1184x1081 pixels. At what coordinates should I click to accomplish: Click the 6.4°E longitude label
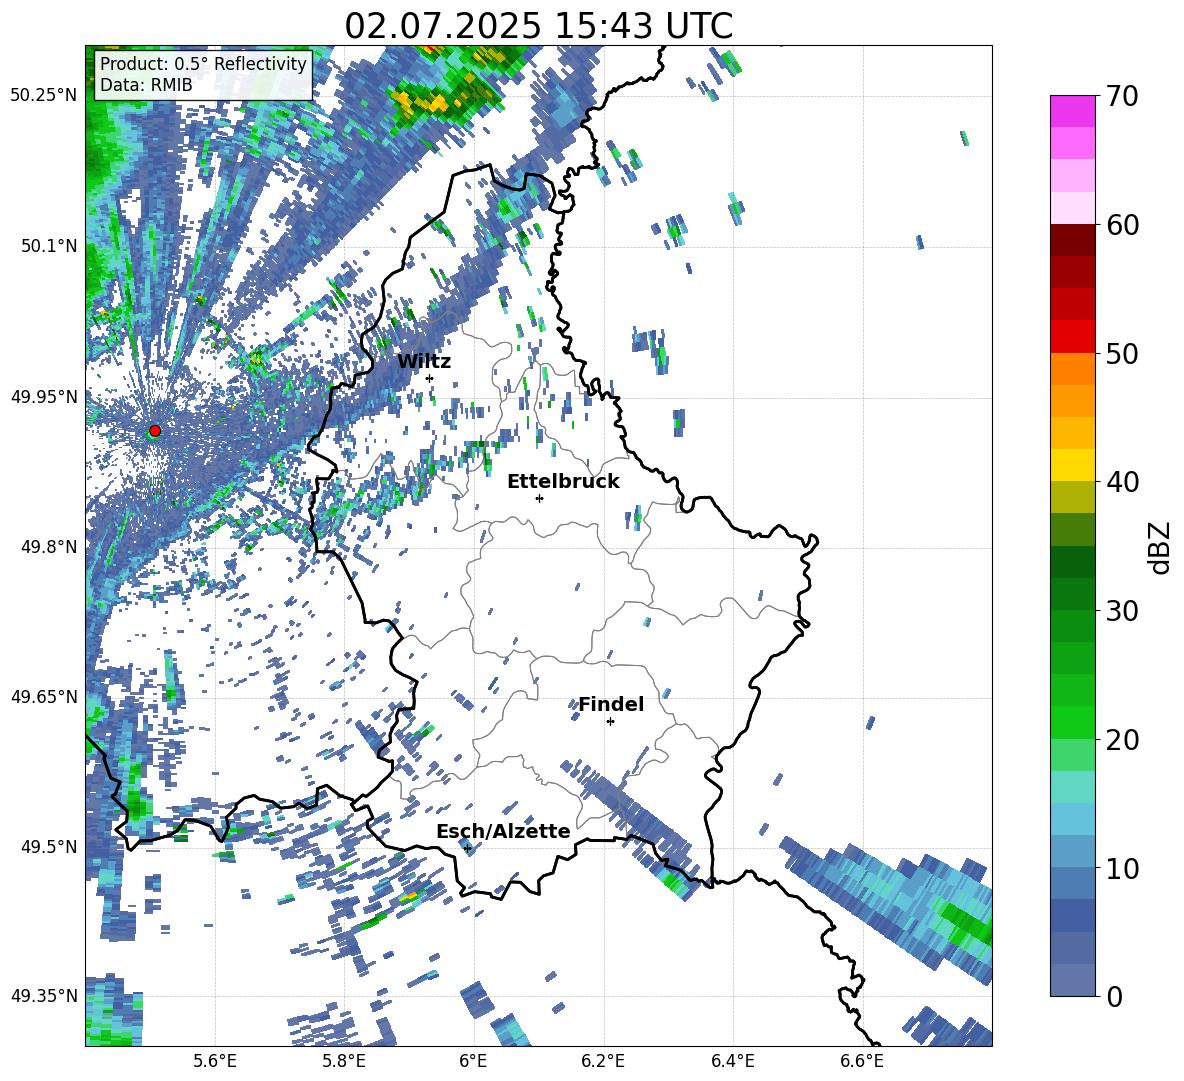point(732,1061)
